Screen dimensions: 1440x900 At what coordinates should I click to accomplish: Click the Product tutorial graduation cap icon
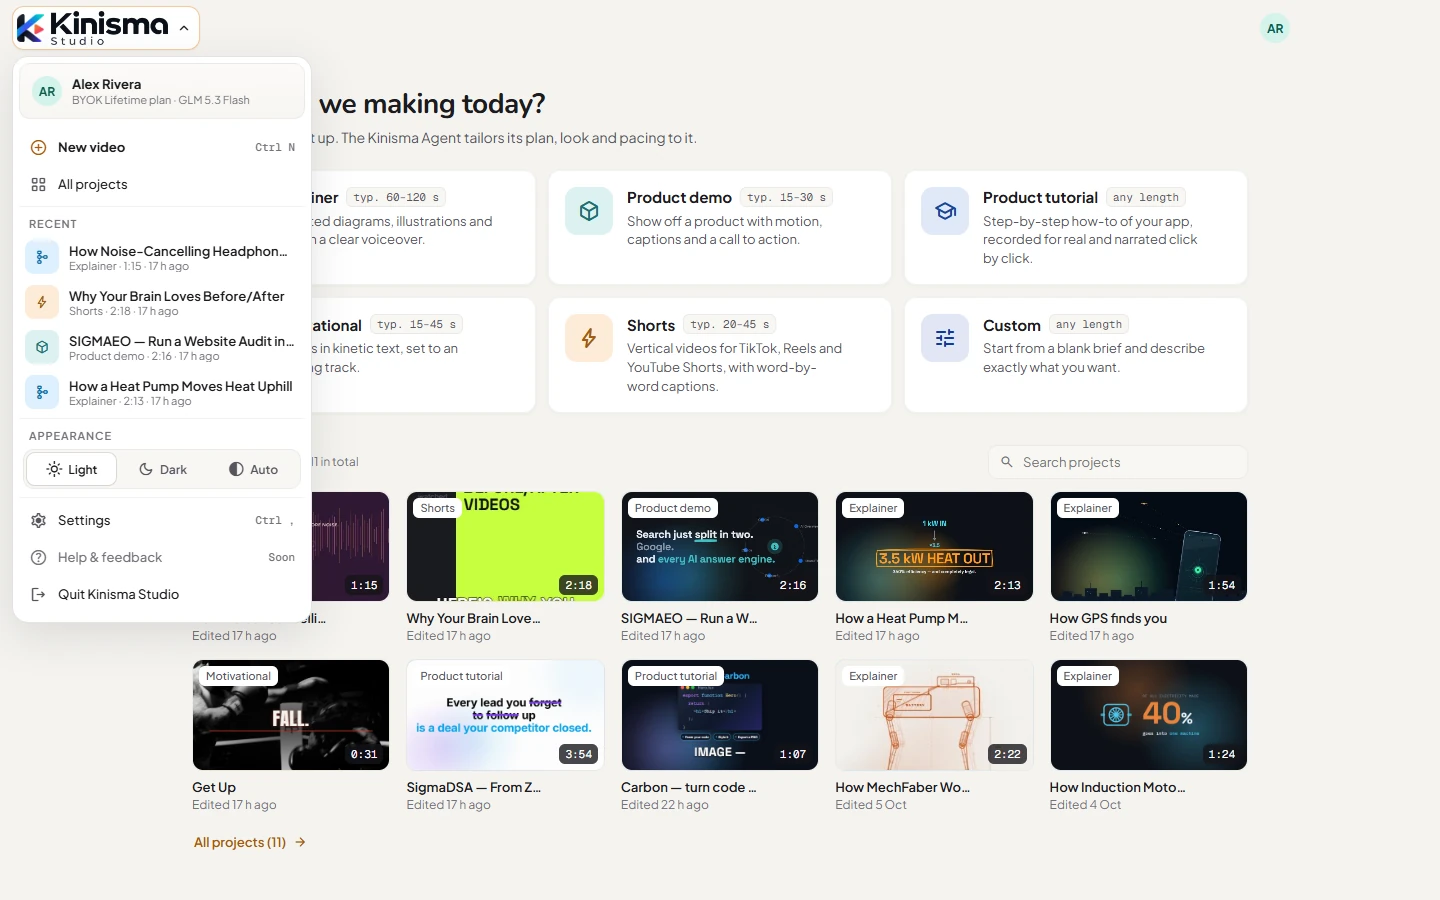pos(945,211)
